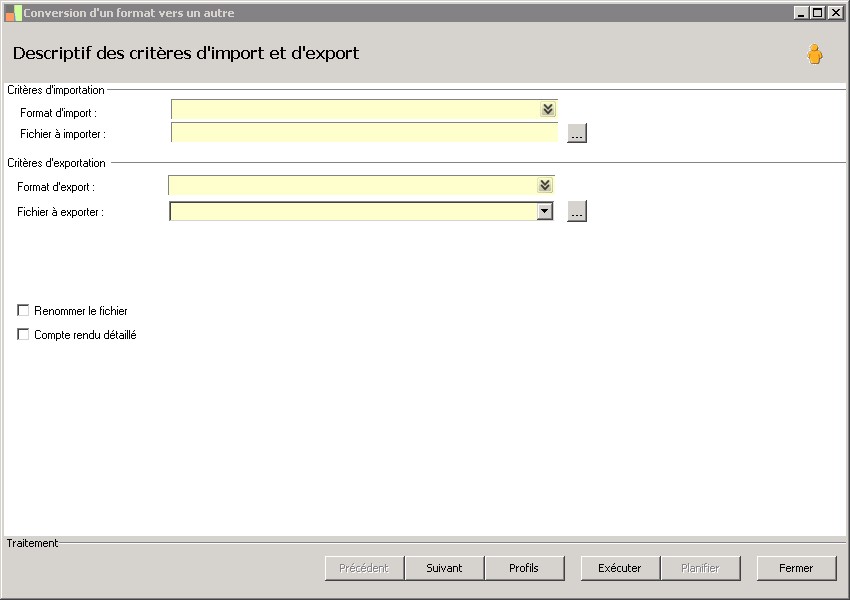The image size is (850, 600).
Task: Enable Renommer le fichier checkbox
Action: 24,311
